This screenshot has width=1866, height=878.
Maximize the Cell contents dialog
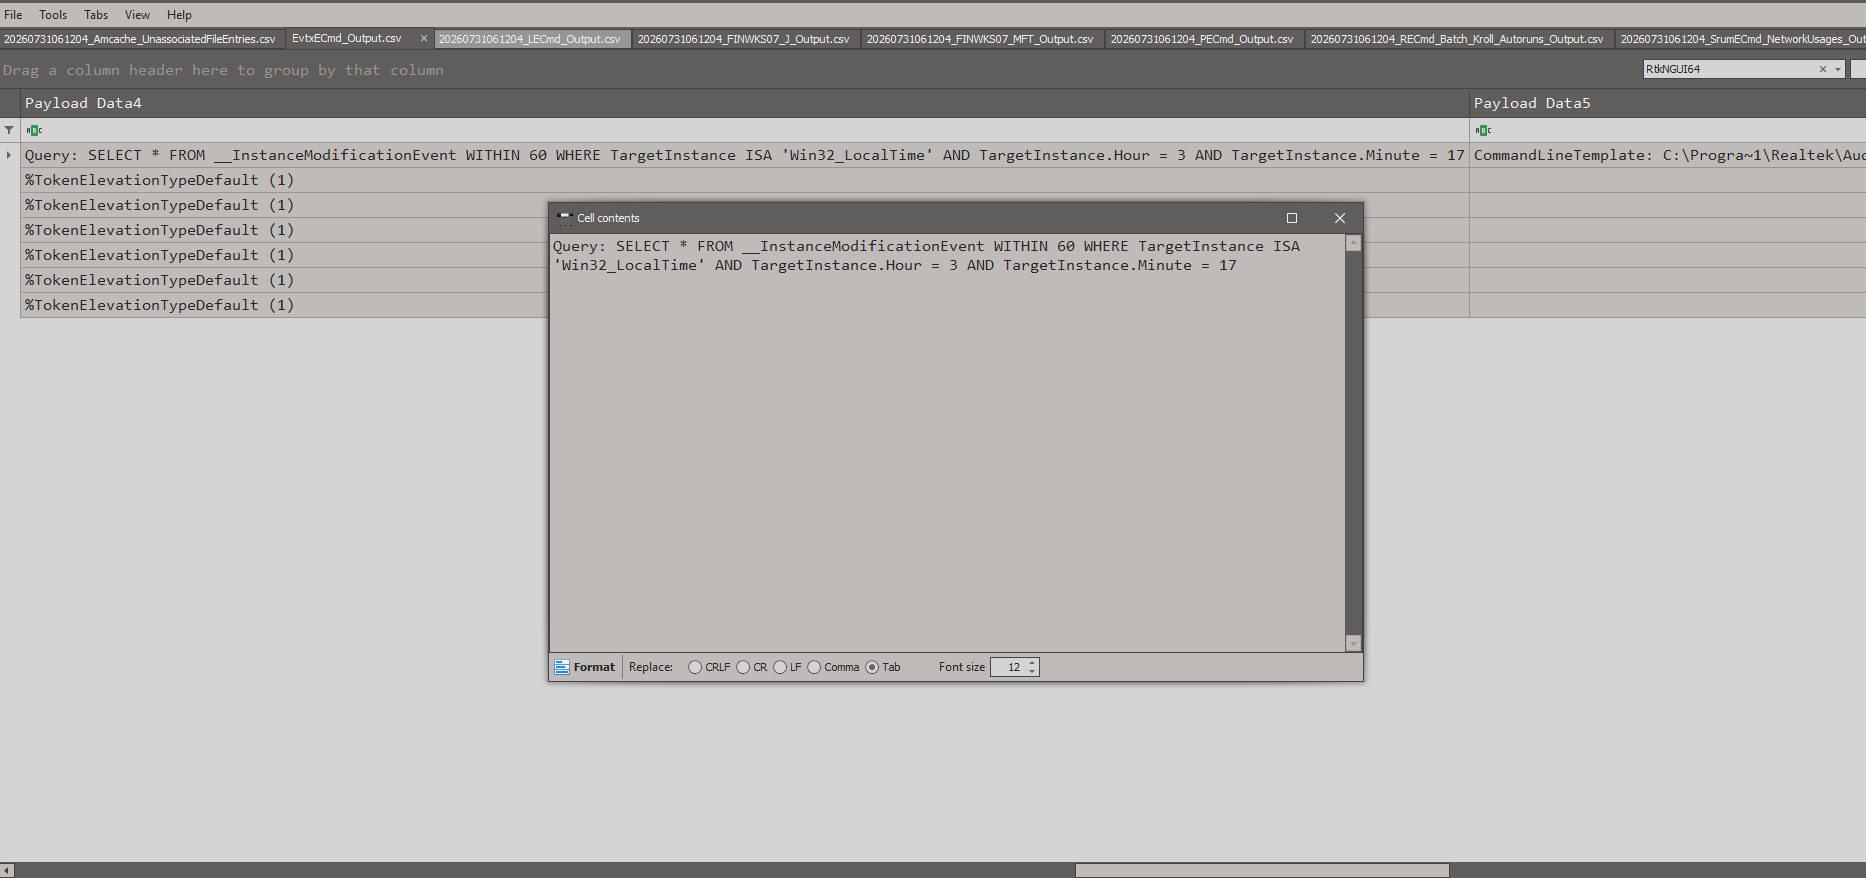1292,218
